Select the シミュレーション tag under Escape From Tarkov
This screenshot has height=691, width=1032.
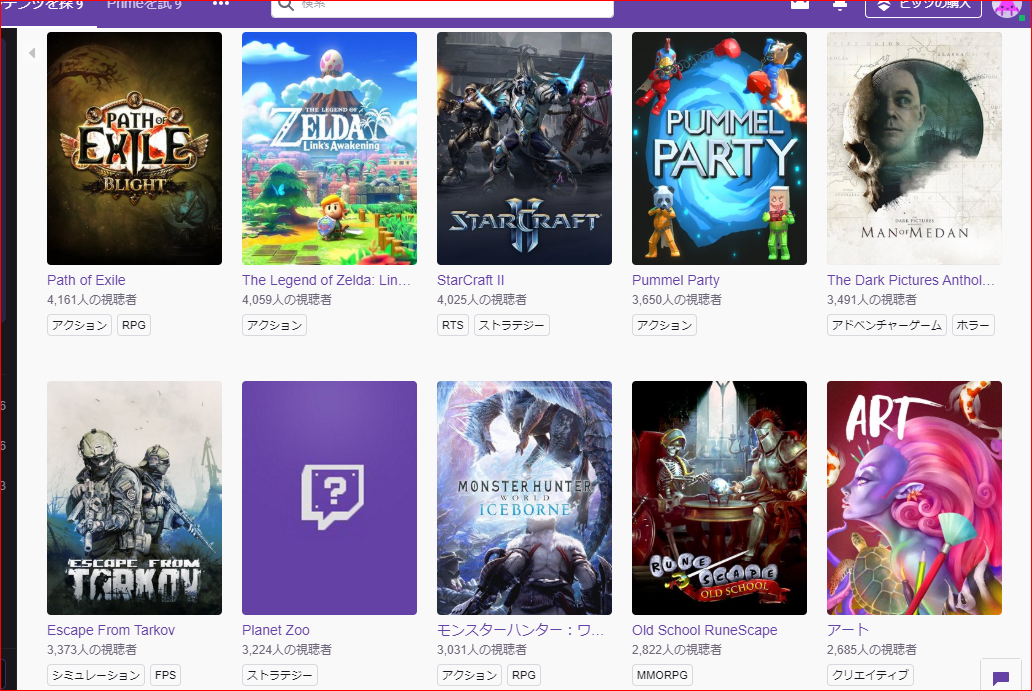96,675
